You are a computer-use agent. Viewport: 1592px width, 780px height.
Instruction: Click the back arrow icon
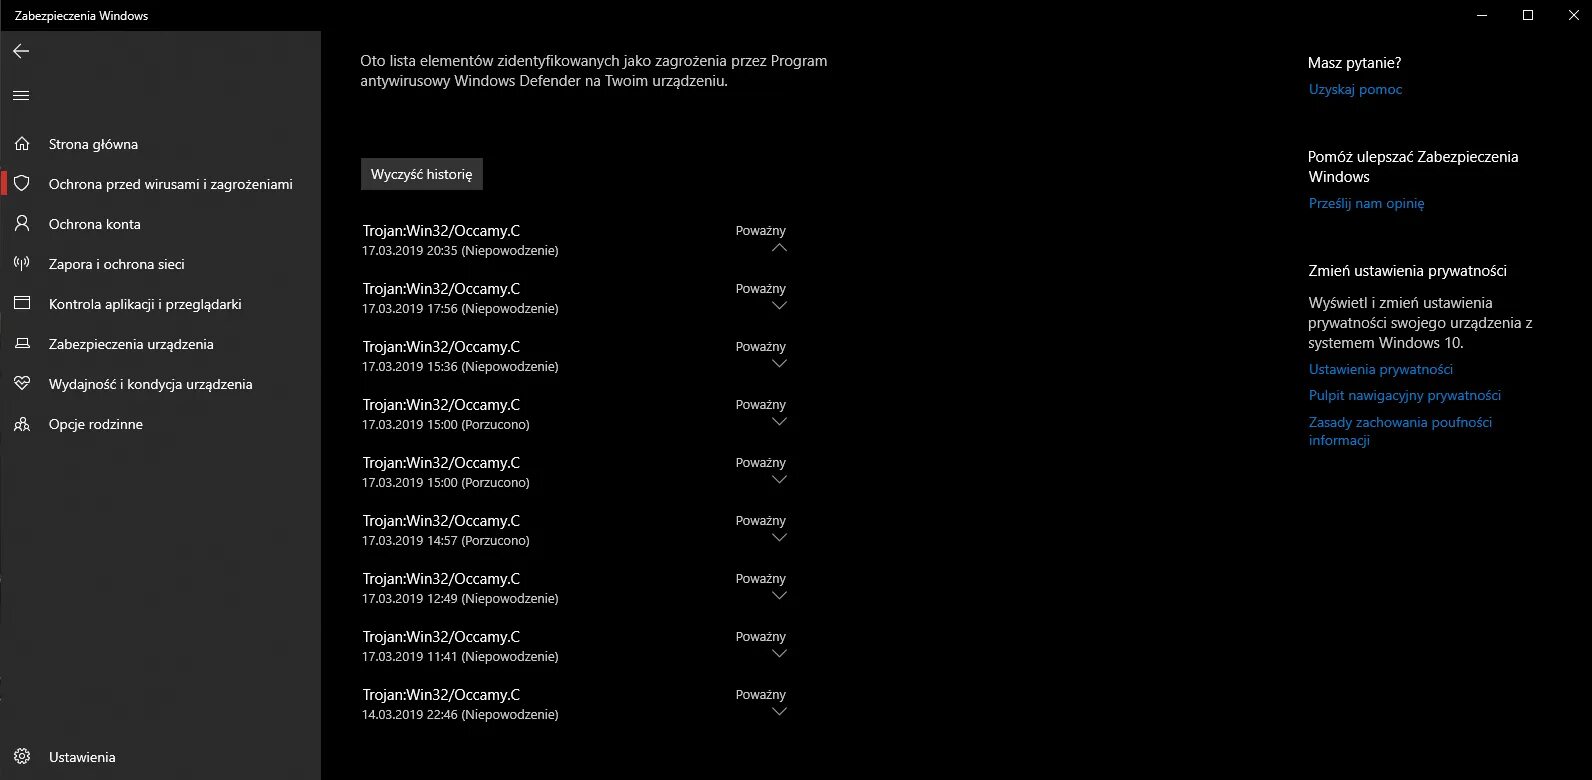(21, 51)
